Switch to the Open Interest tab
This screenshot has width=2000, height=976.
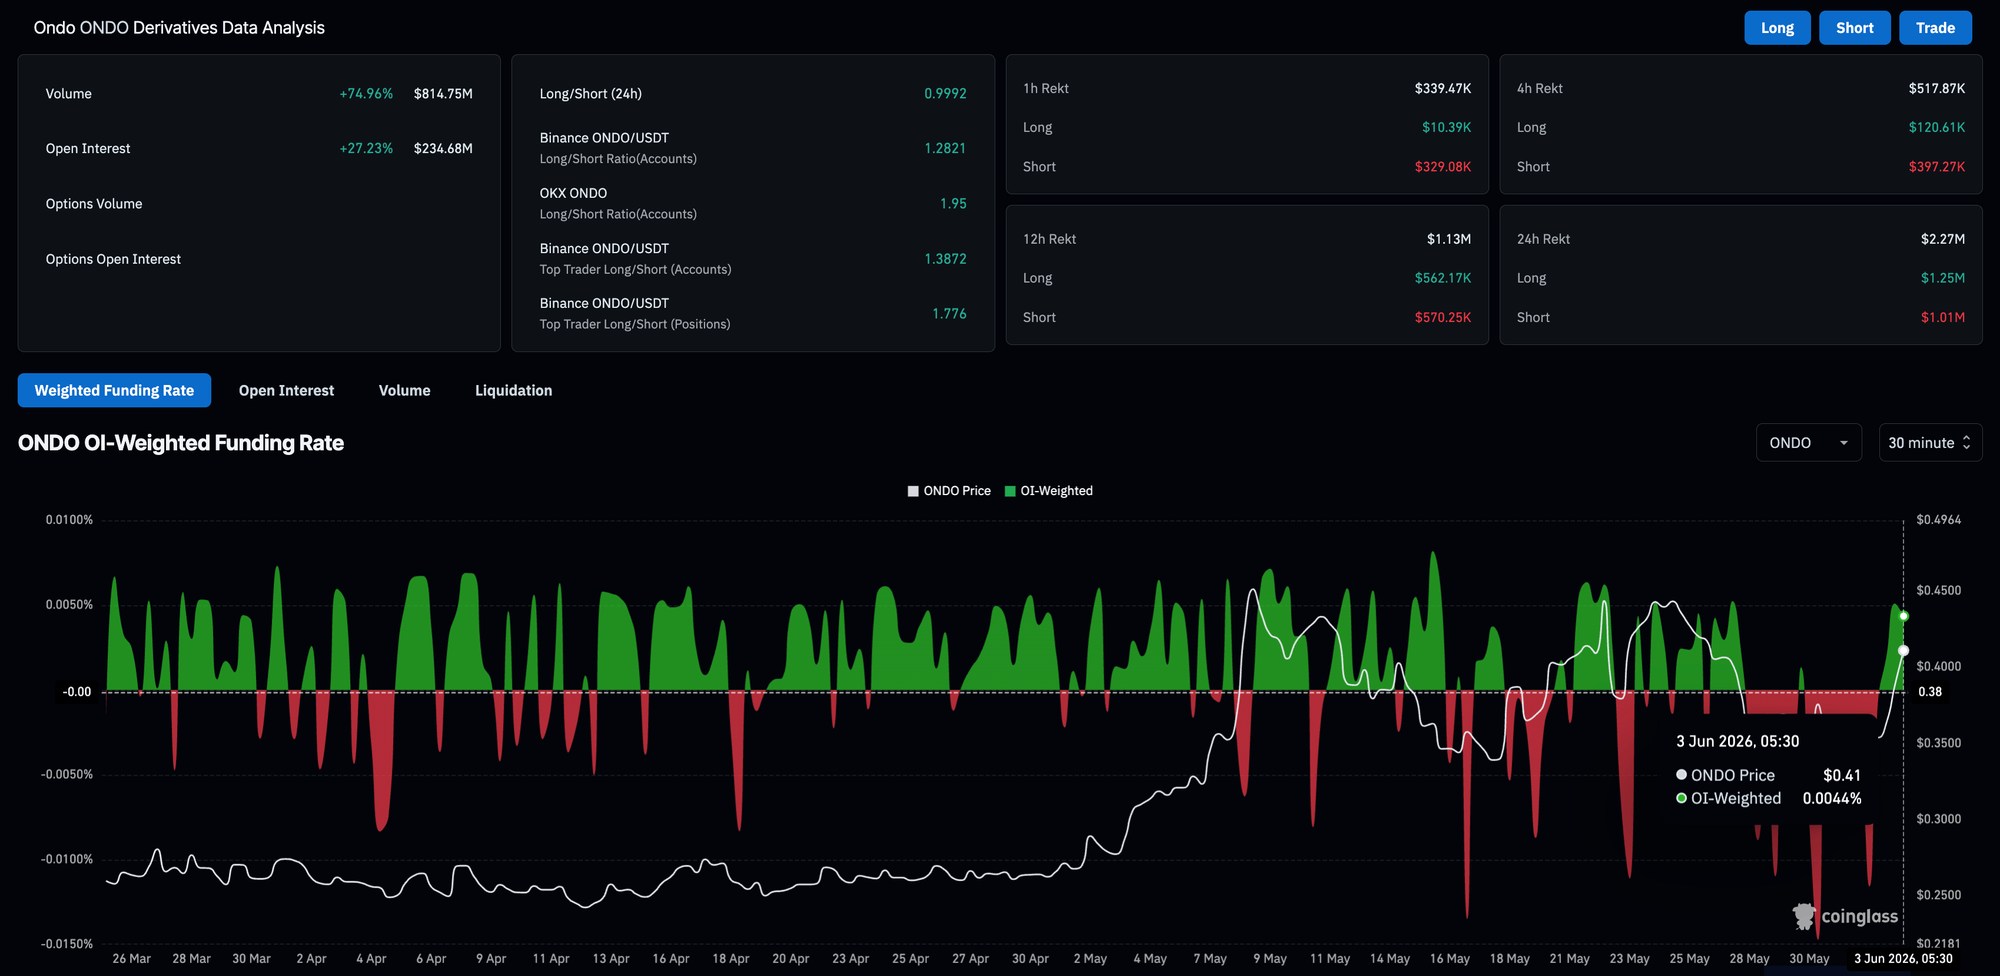pos(286,390)
